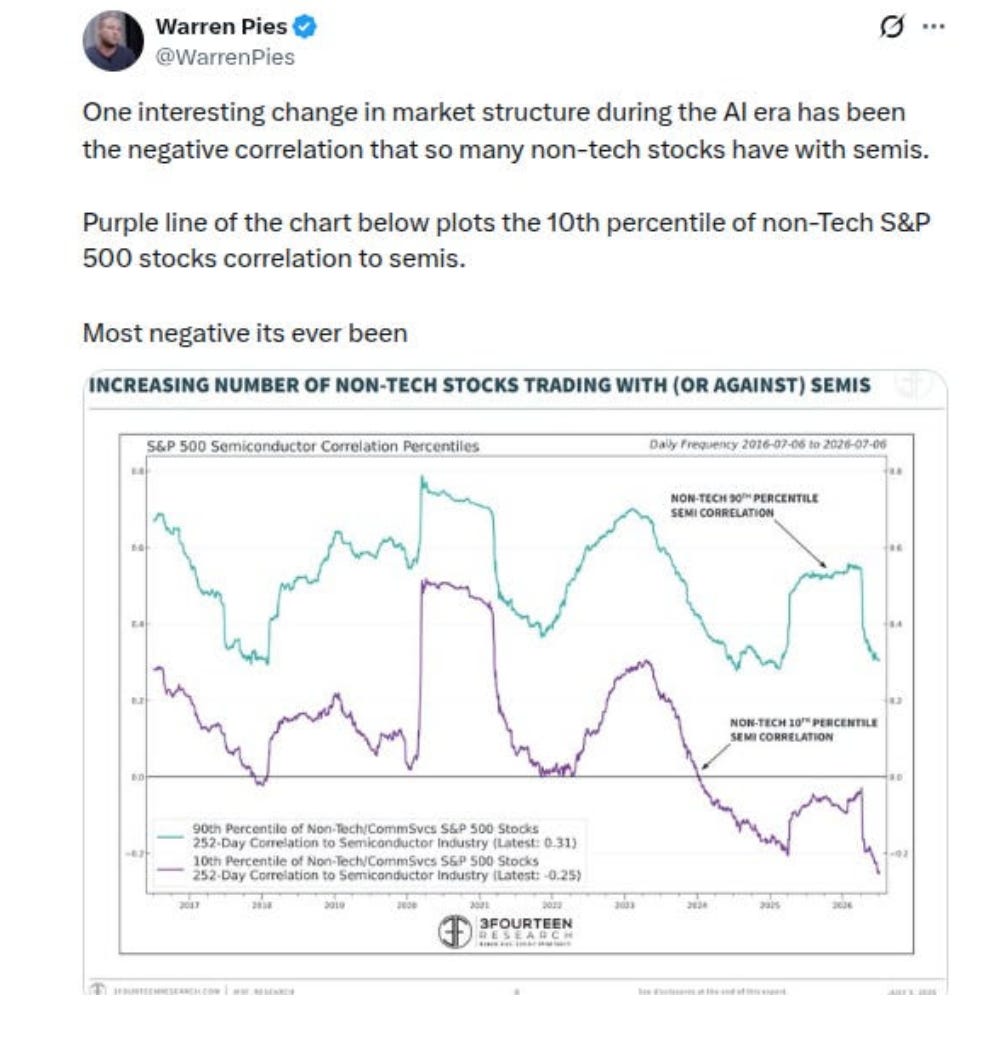Click the Daily Frequency date range text
The image size is (1000, 1038).
pos(768,444)
